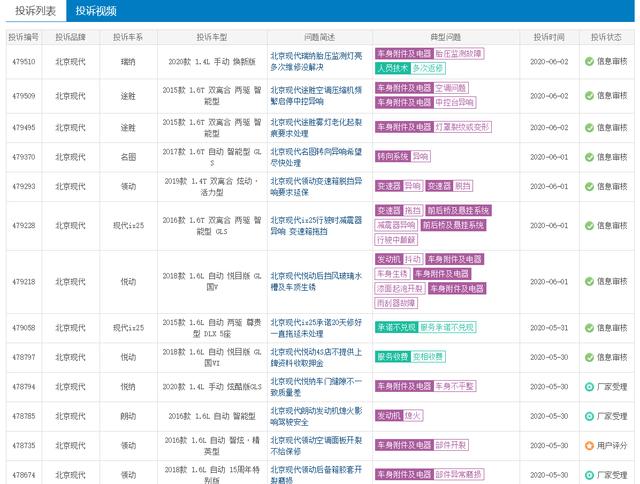Click the 变速器 拖挡 tag
Screen dimensions: 640x484
399,211
